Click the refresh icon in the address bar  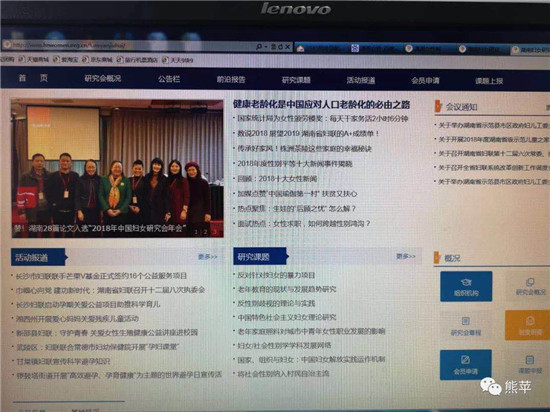(x=280, y=46)
